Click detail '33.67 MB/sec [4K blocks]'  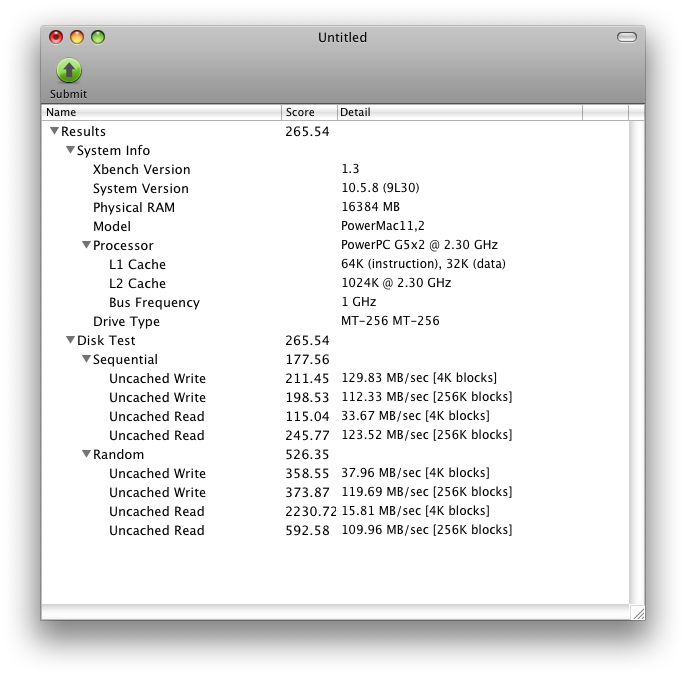pyautogui.click(x=415, y=416)
